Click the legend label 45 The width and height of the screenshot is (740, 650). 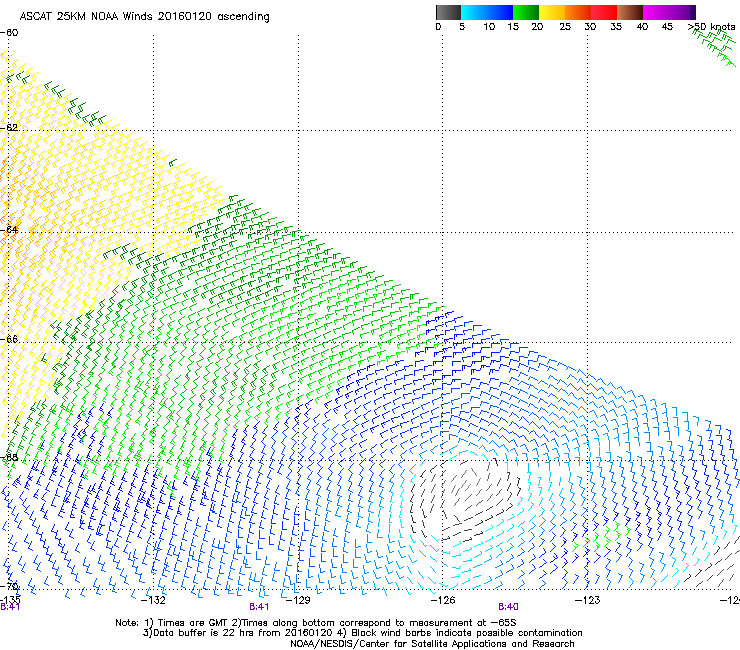[x=667, y=27]
